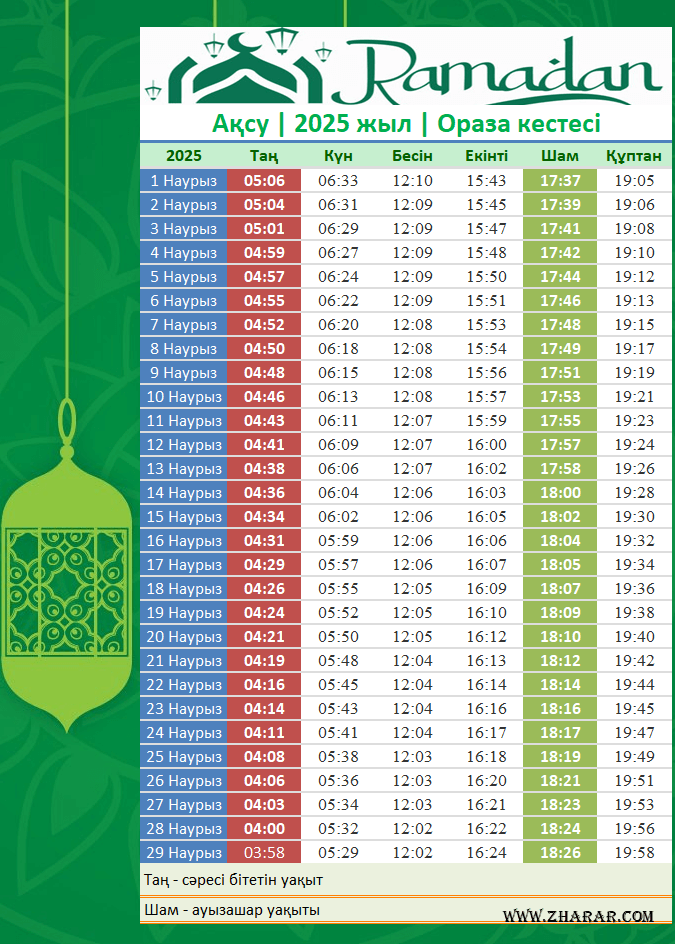The height and width of the screenshot is (944, 675).
Task: Select the Таң column header
Action: (x=263, y=156)
